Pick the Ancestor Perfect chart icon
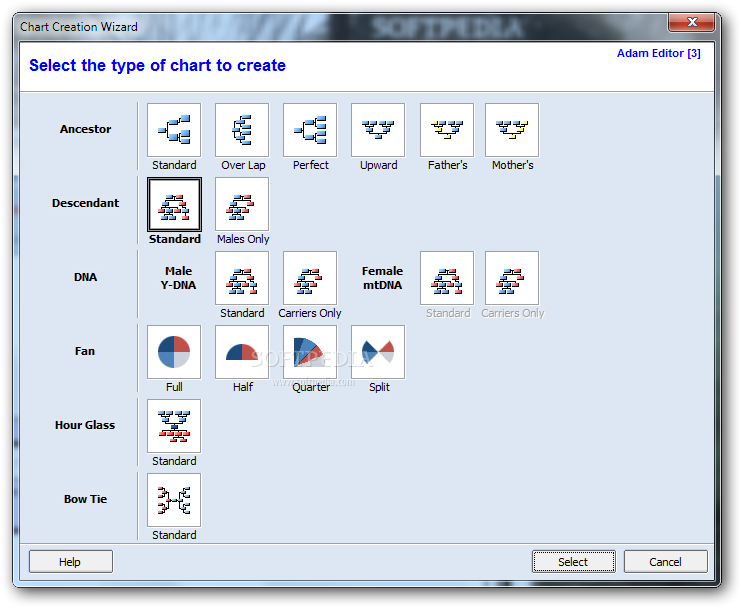The width and height of the screenshot is (742, 608). point(310,130)
